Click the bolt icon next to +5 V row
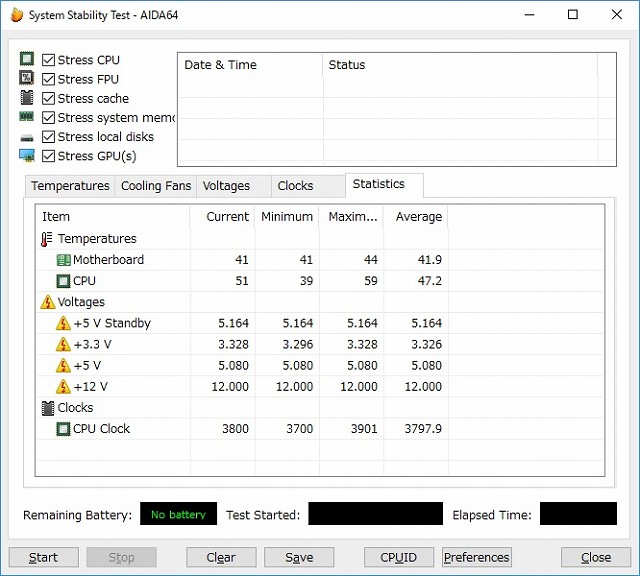This screenshot has width=640, height=576. tap(63, 366)
